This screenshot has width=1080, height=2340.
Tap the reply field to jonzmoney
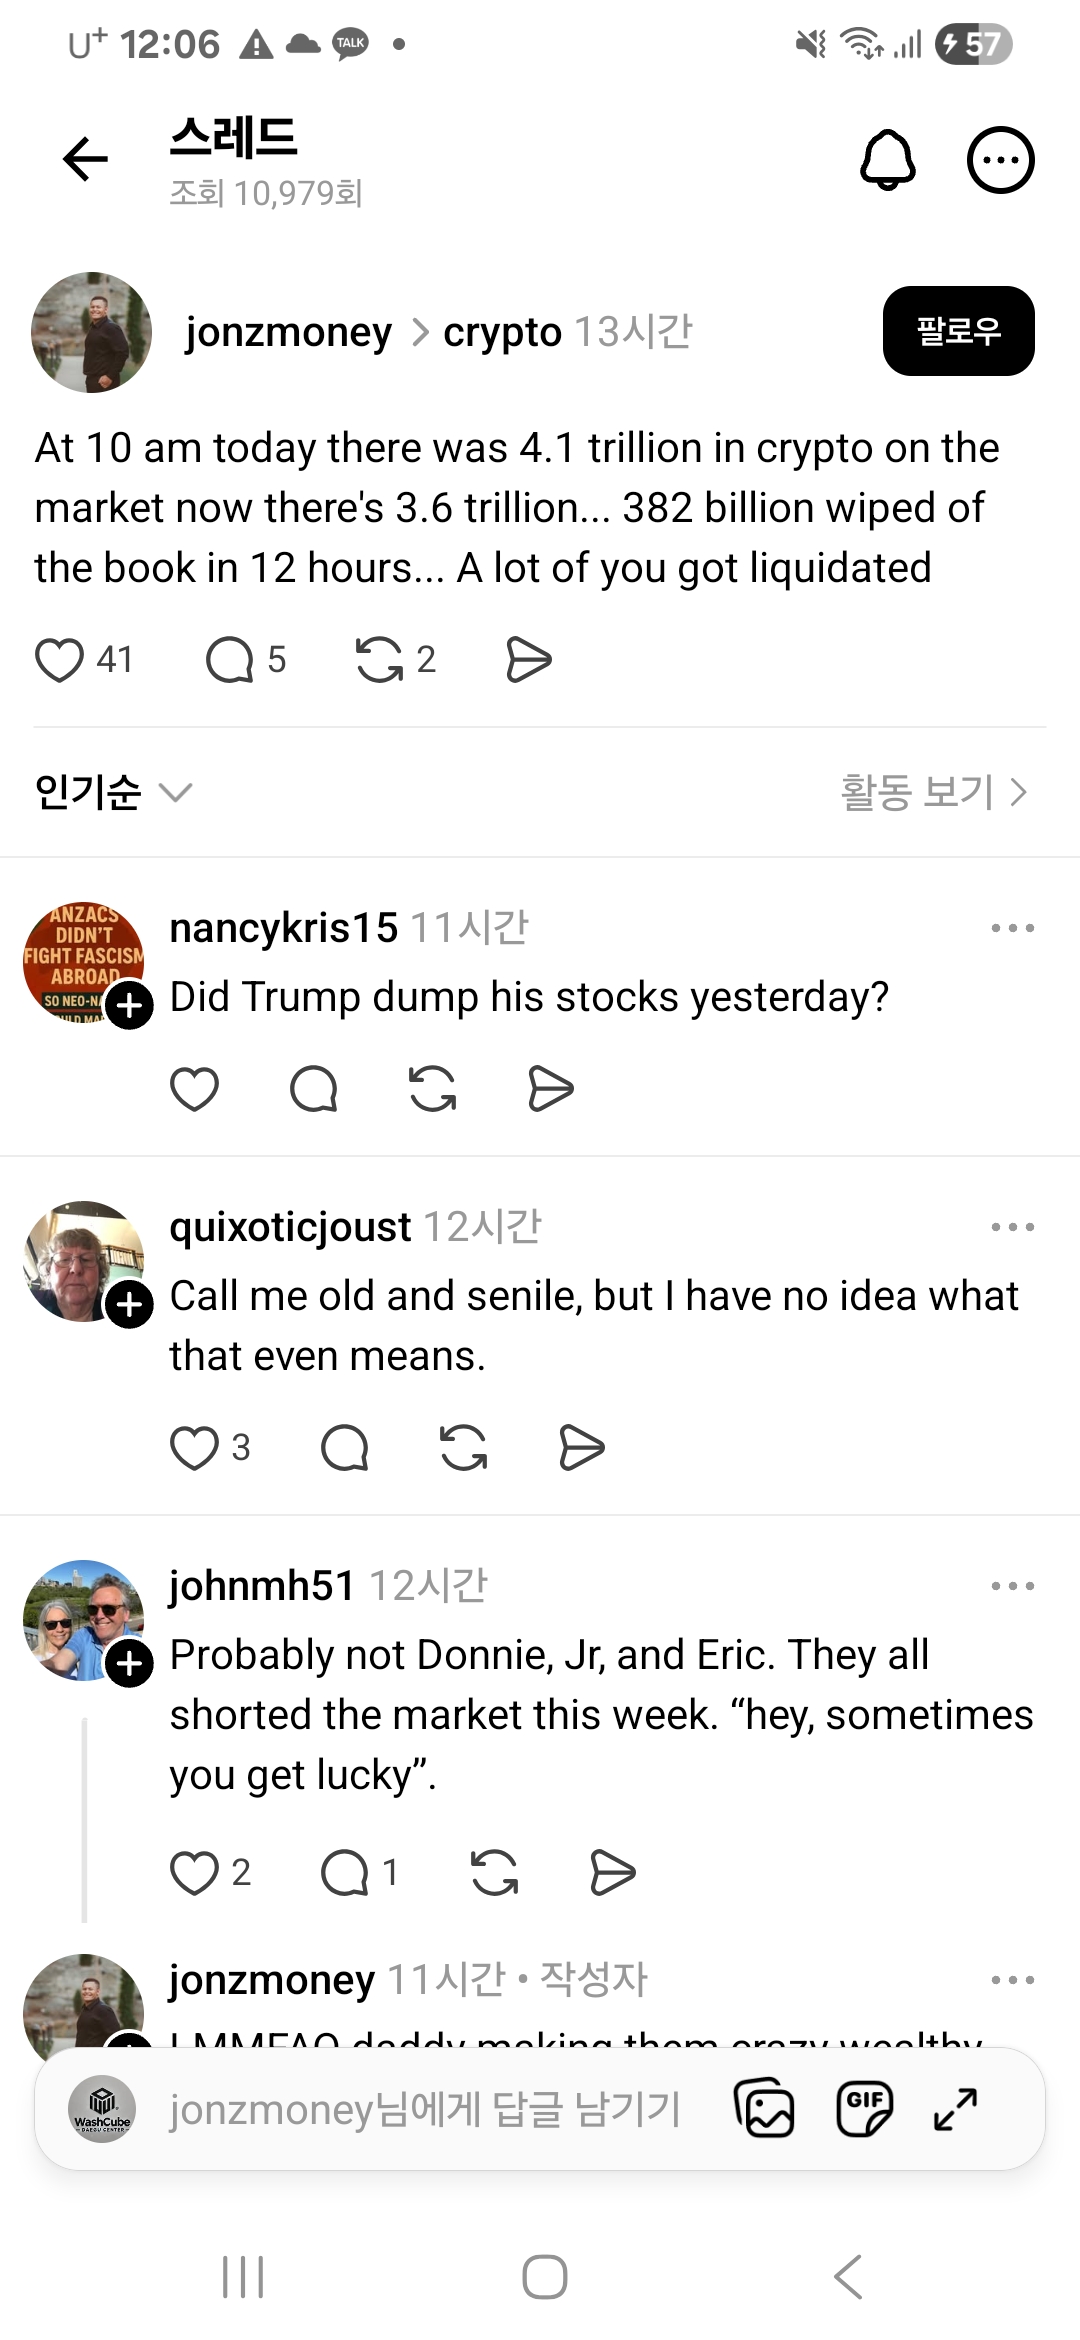click(x=425, y=2110)
